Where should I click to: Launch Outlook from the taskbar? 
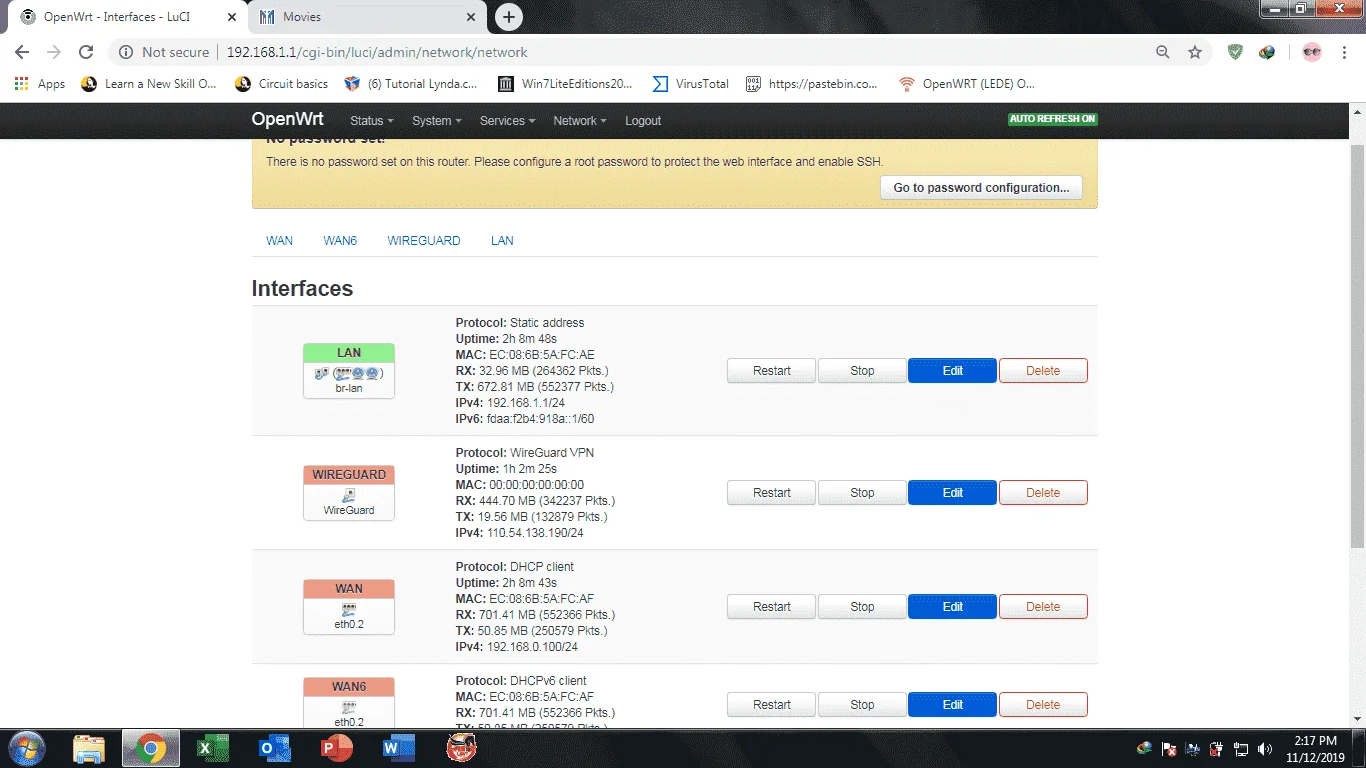[274, 748]
